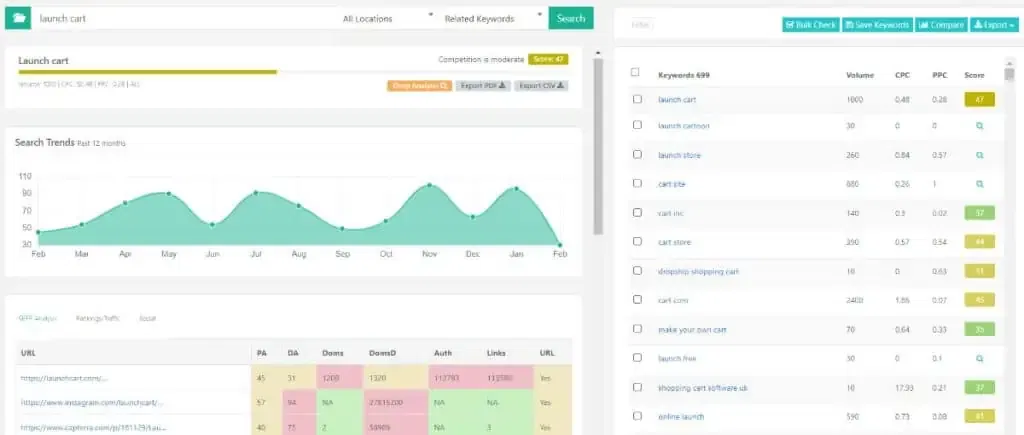The image size is (1024, 435).
Task: Click the May data point on trends chart
Action: [168, 193]
